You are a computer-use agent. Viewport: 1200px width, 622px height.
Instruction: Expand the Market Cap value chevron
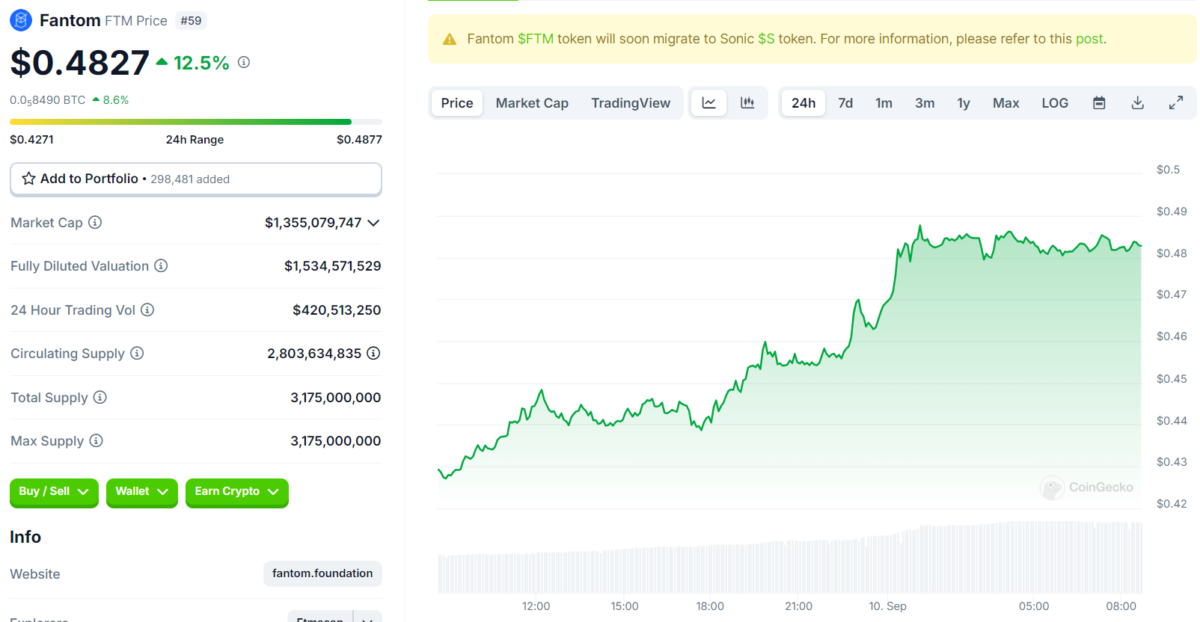pos(373,223)
